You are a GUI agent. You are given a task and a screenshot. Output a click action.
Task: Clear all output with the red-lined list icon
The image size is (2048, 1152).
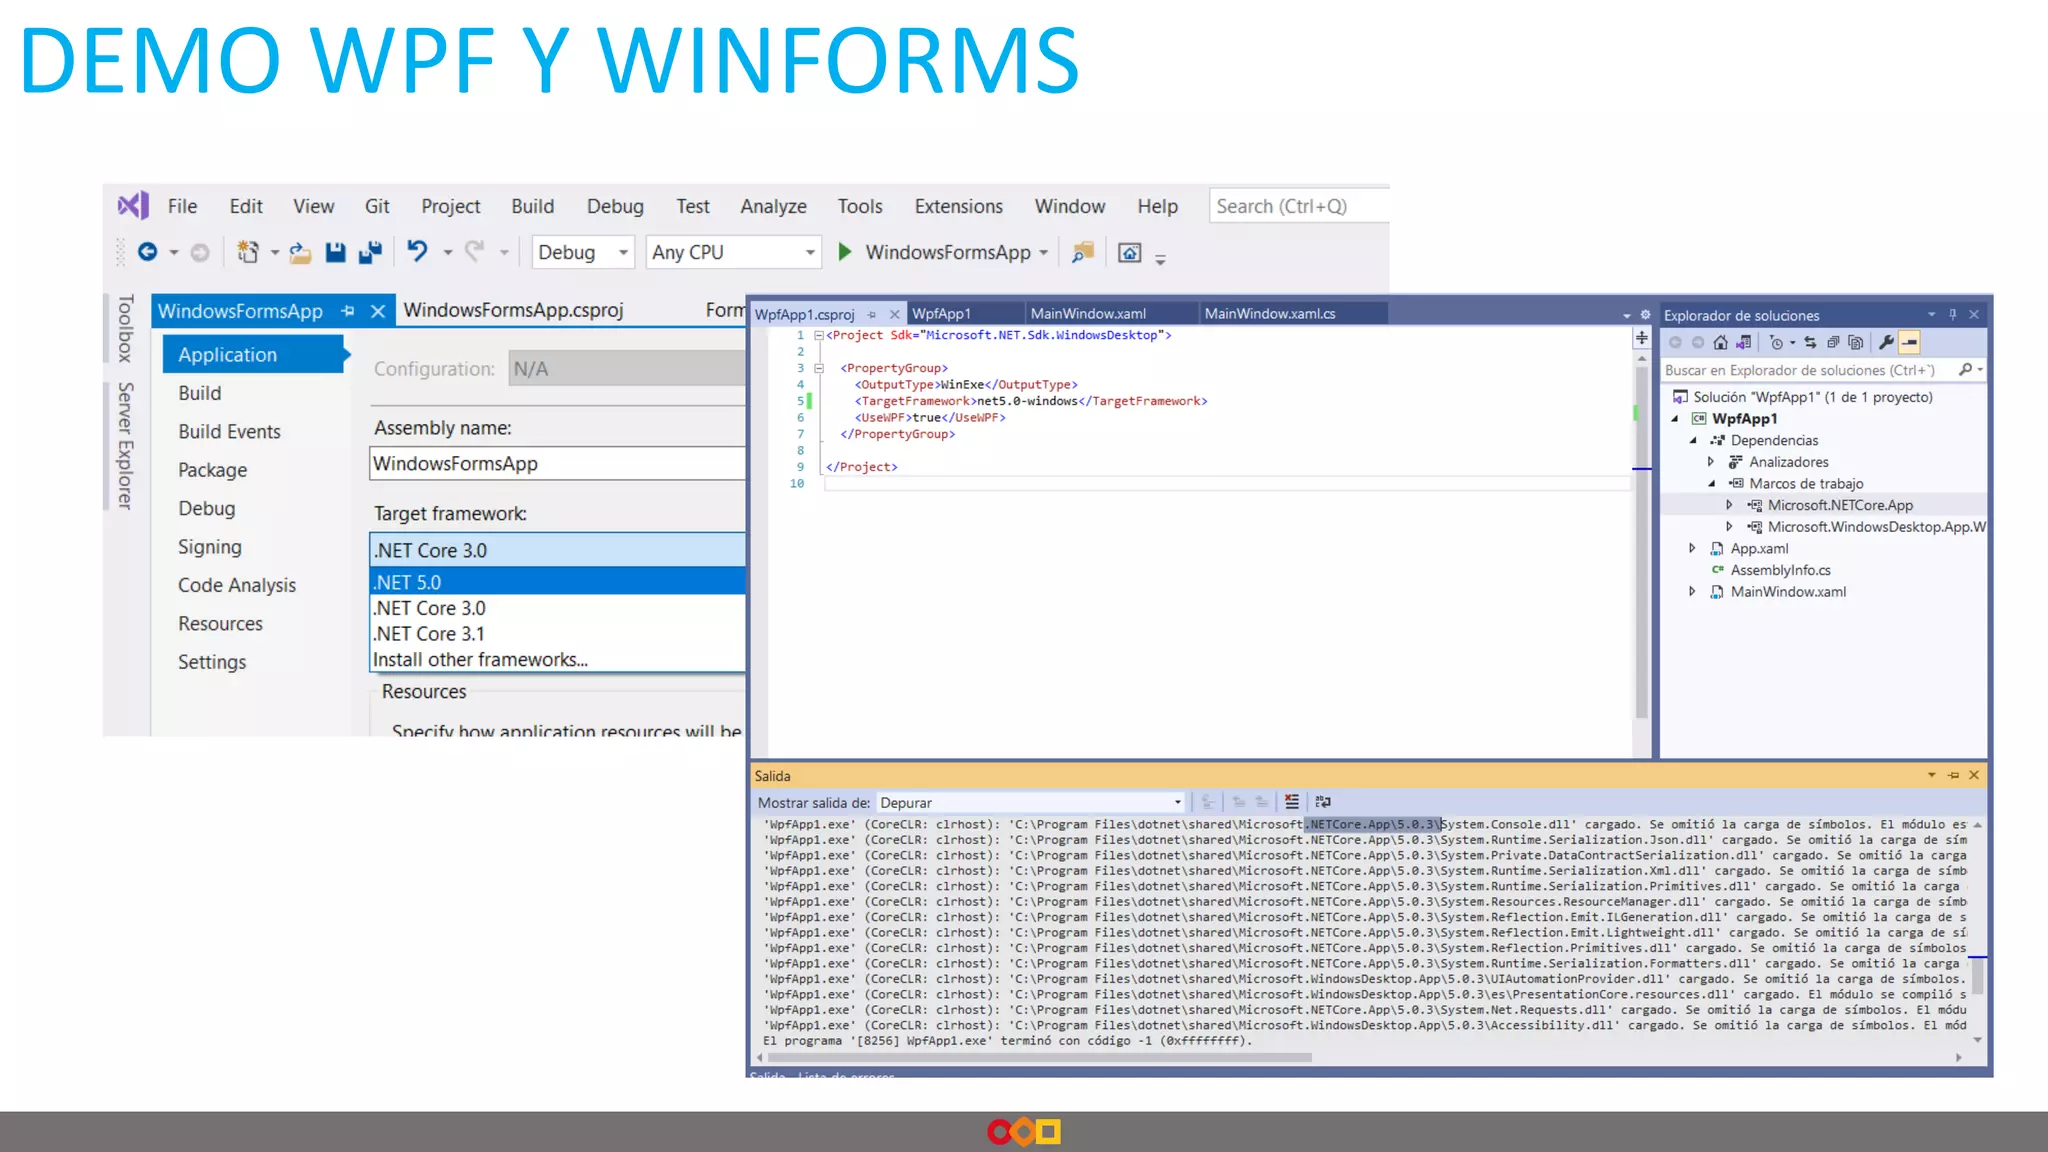(x=1292, y=802)
